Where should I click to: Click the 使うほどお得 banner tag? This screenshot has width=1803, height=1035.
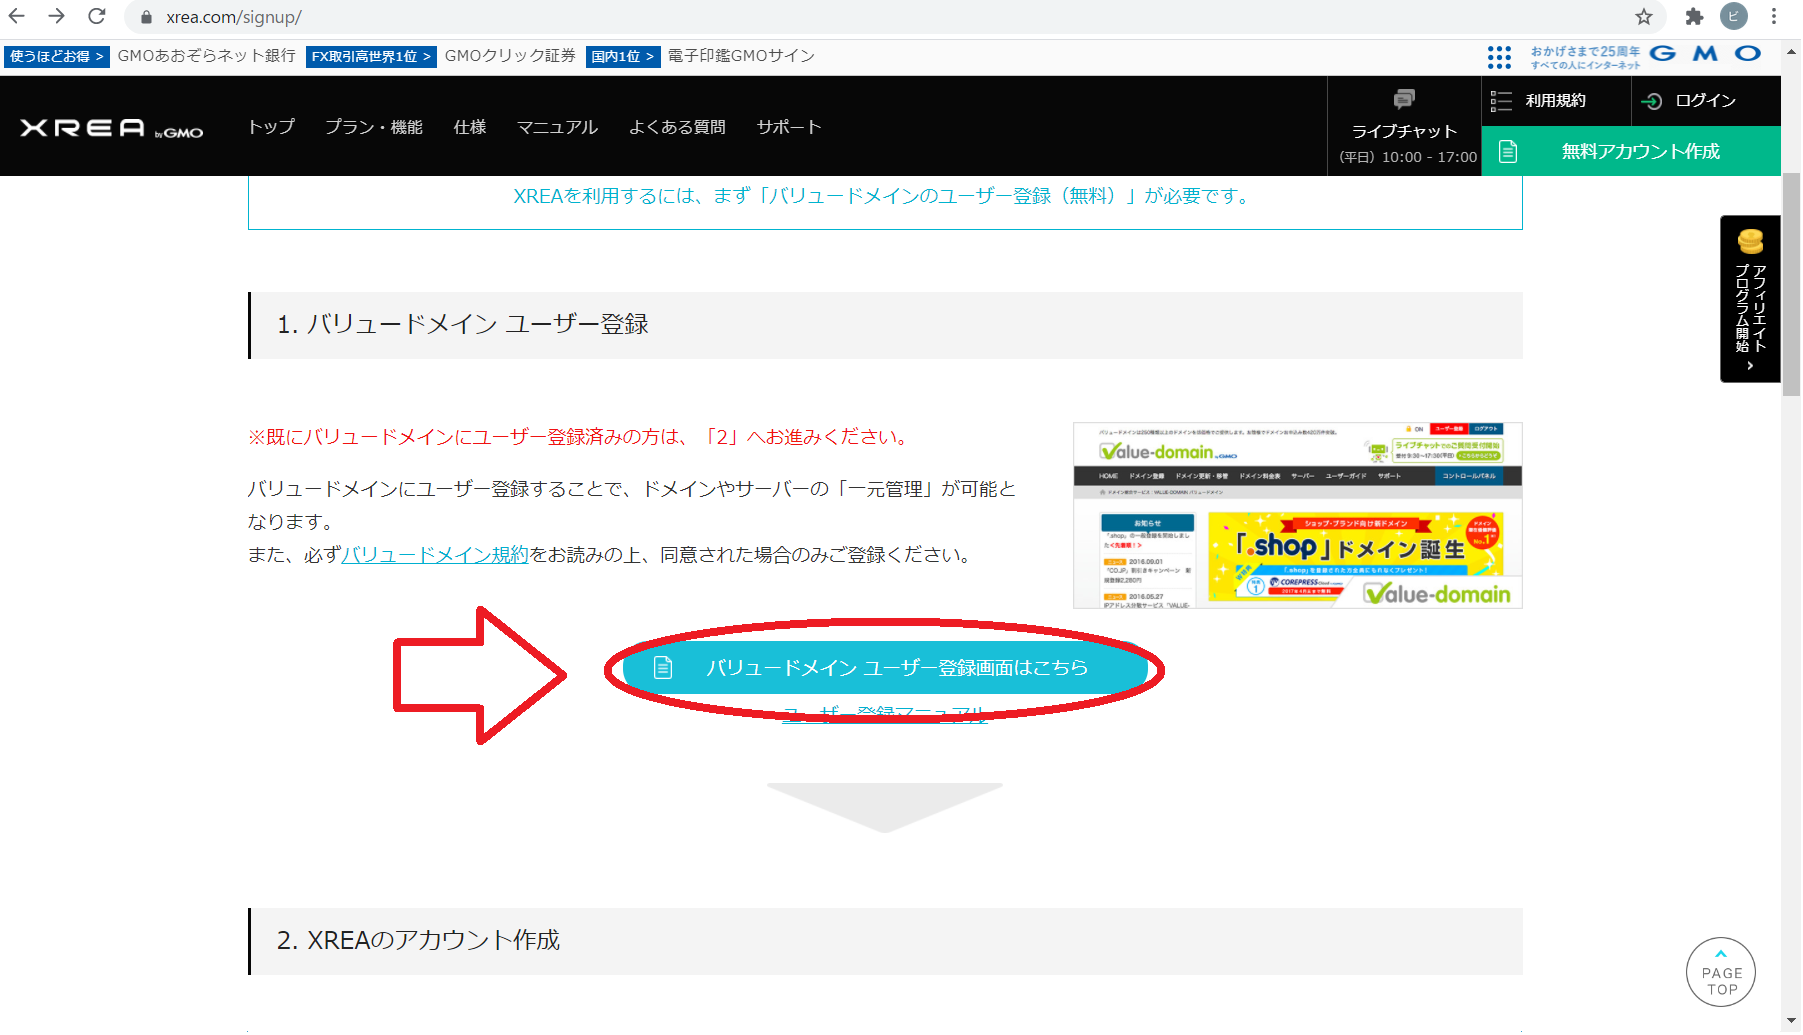57,56
